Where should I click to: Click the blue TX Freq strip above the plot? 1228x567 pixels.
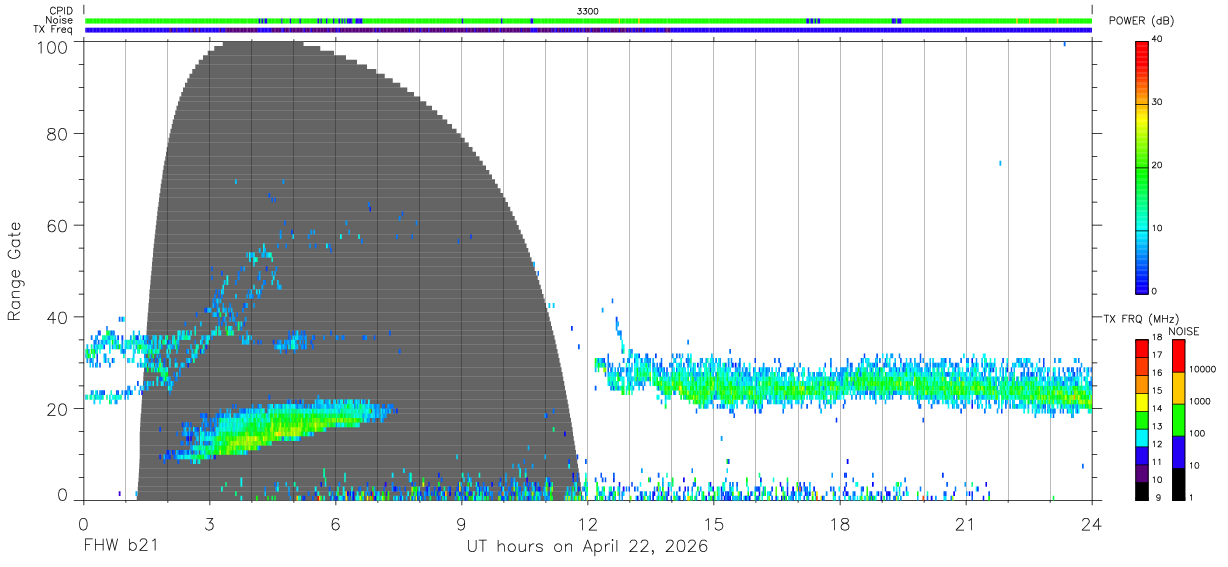(588, 30)
